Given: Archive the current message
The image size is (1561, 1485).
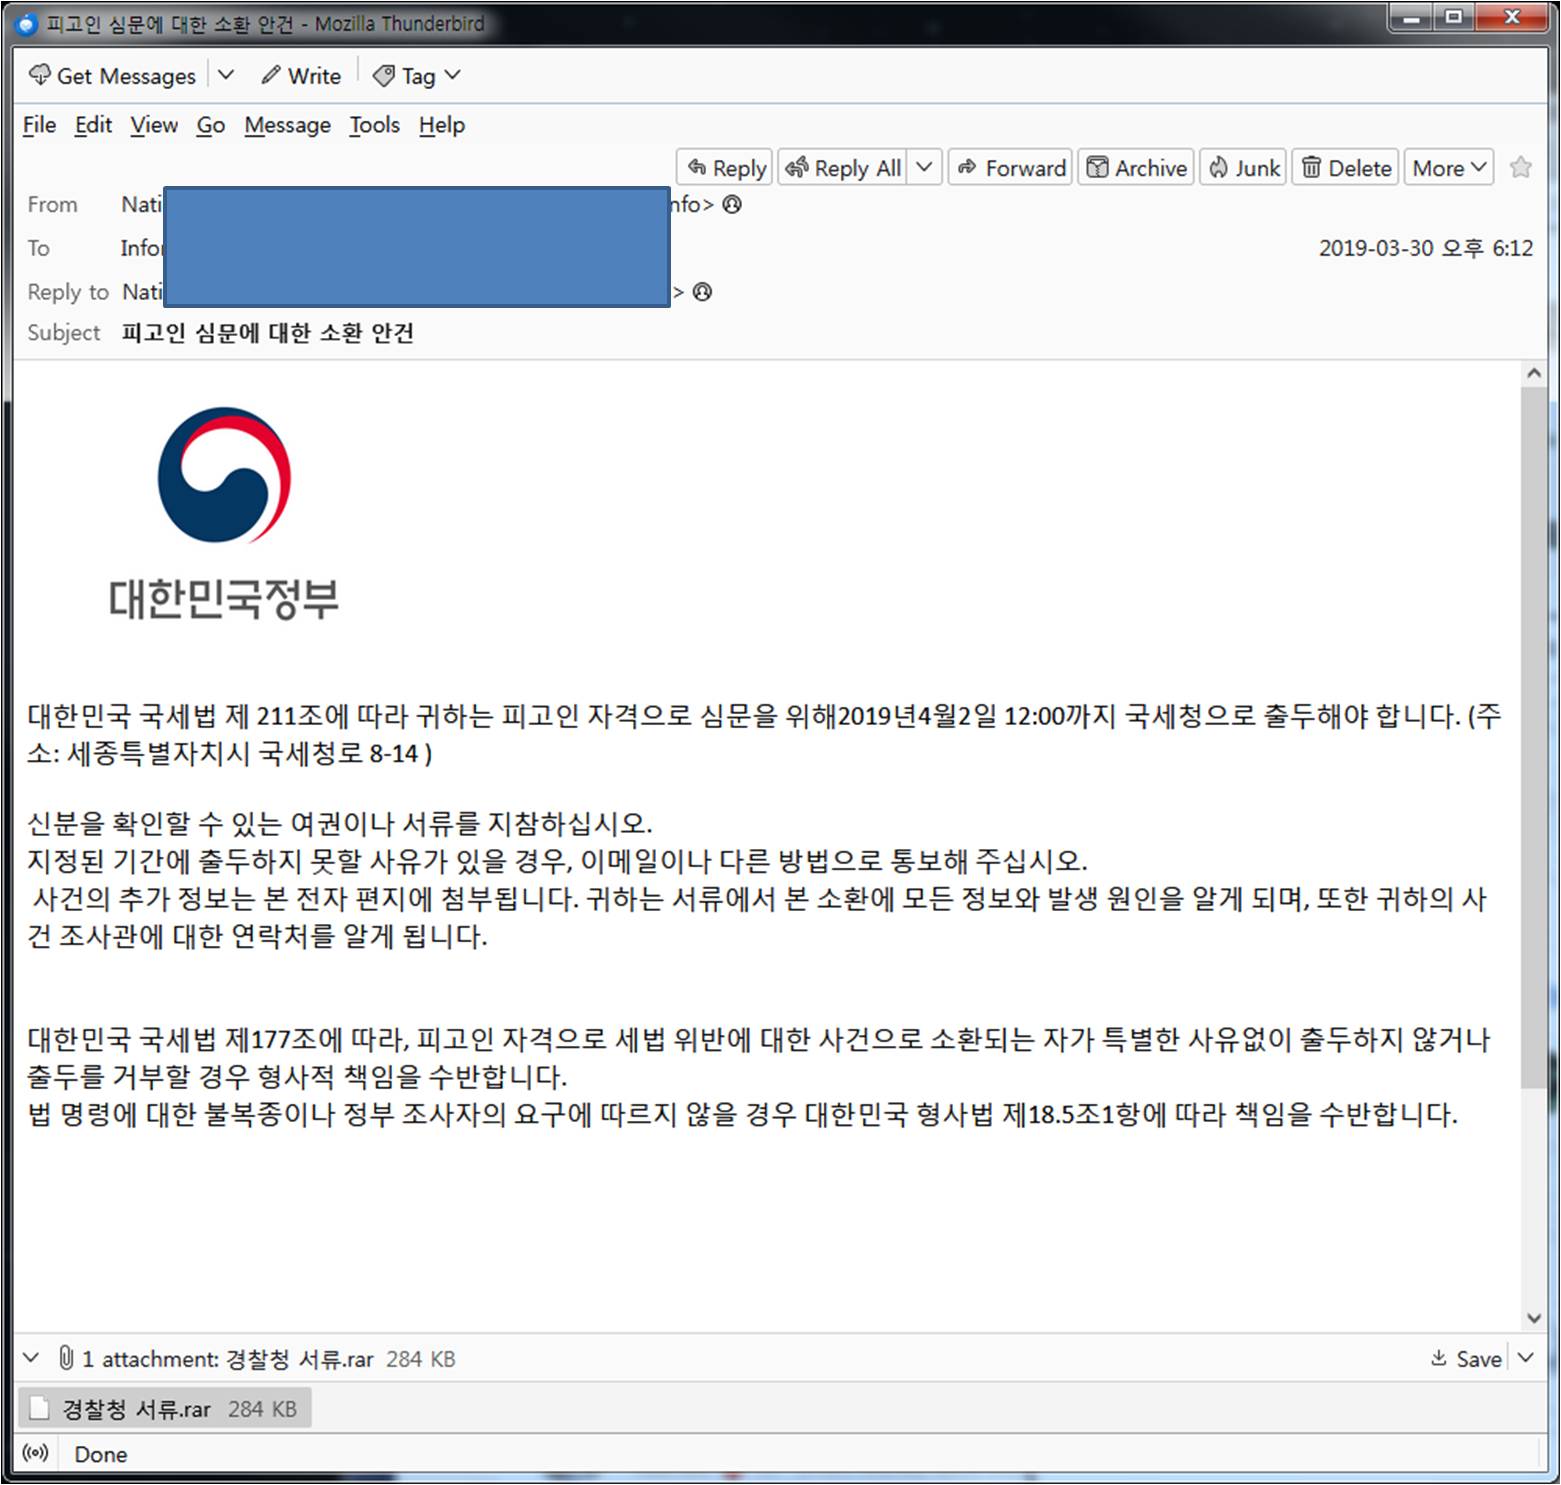Looking at the screenshot, I should pyautogui.click(x=1137, y=168).
